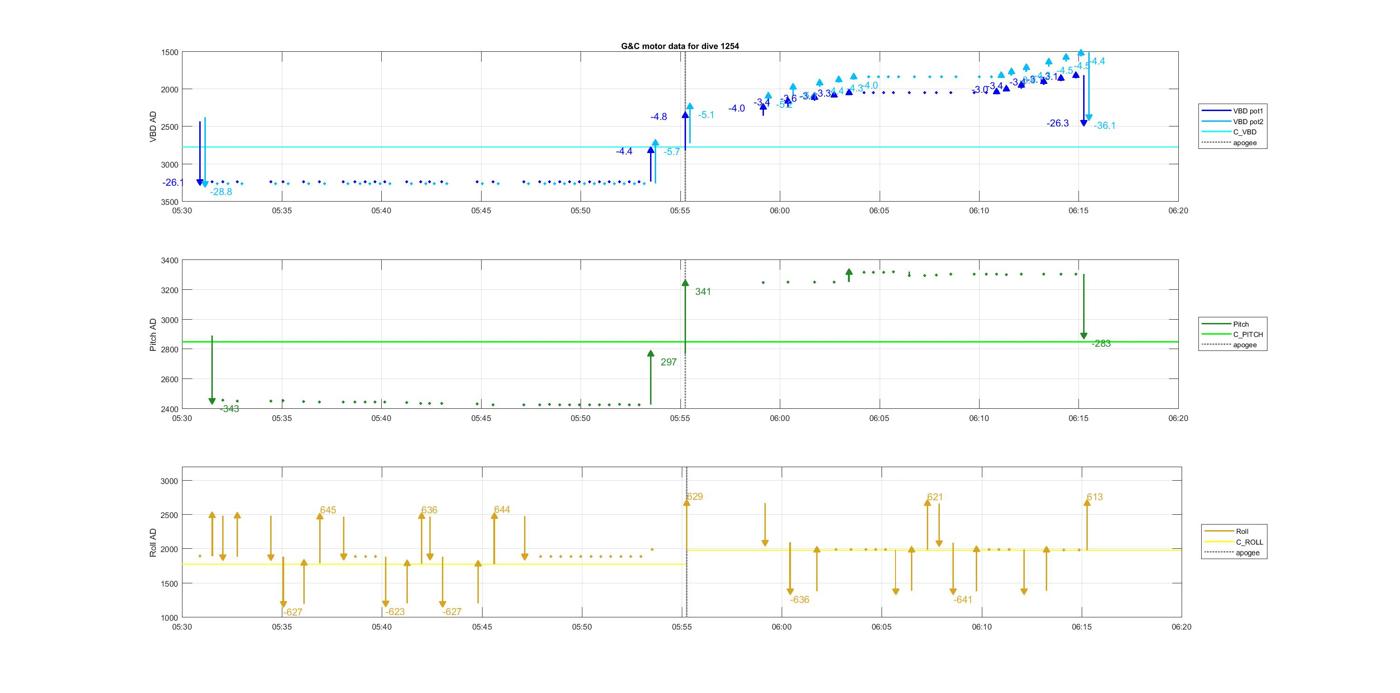The image size is (1400, 693).
Task: Click the 05:55 tick under the Pitch plot
Action: click(680, 419)
